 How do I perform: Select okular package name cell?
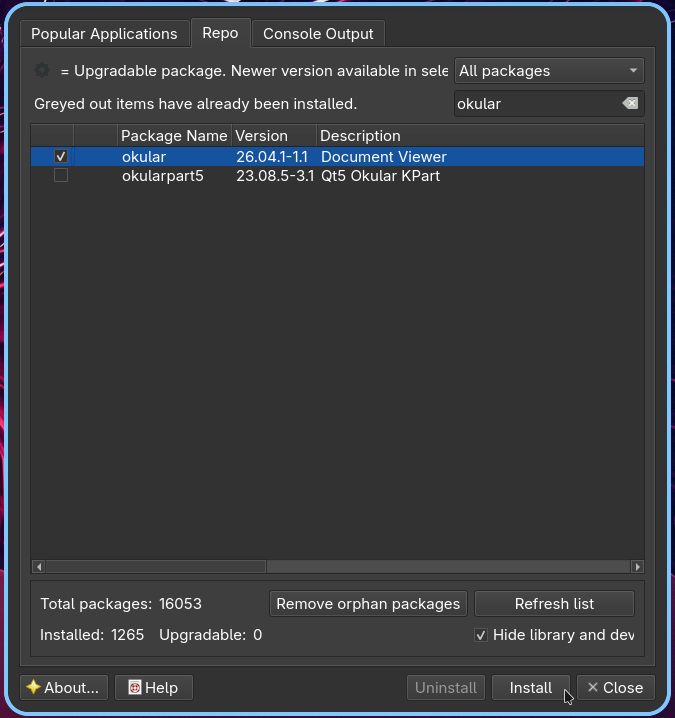click(x=144, y=157)
